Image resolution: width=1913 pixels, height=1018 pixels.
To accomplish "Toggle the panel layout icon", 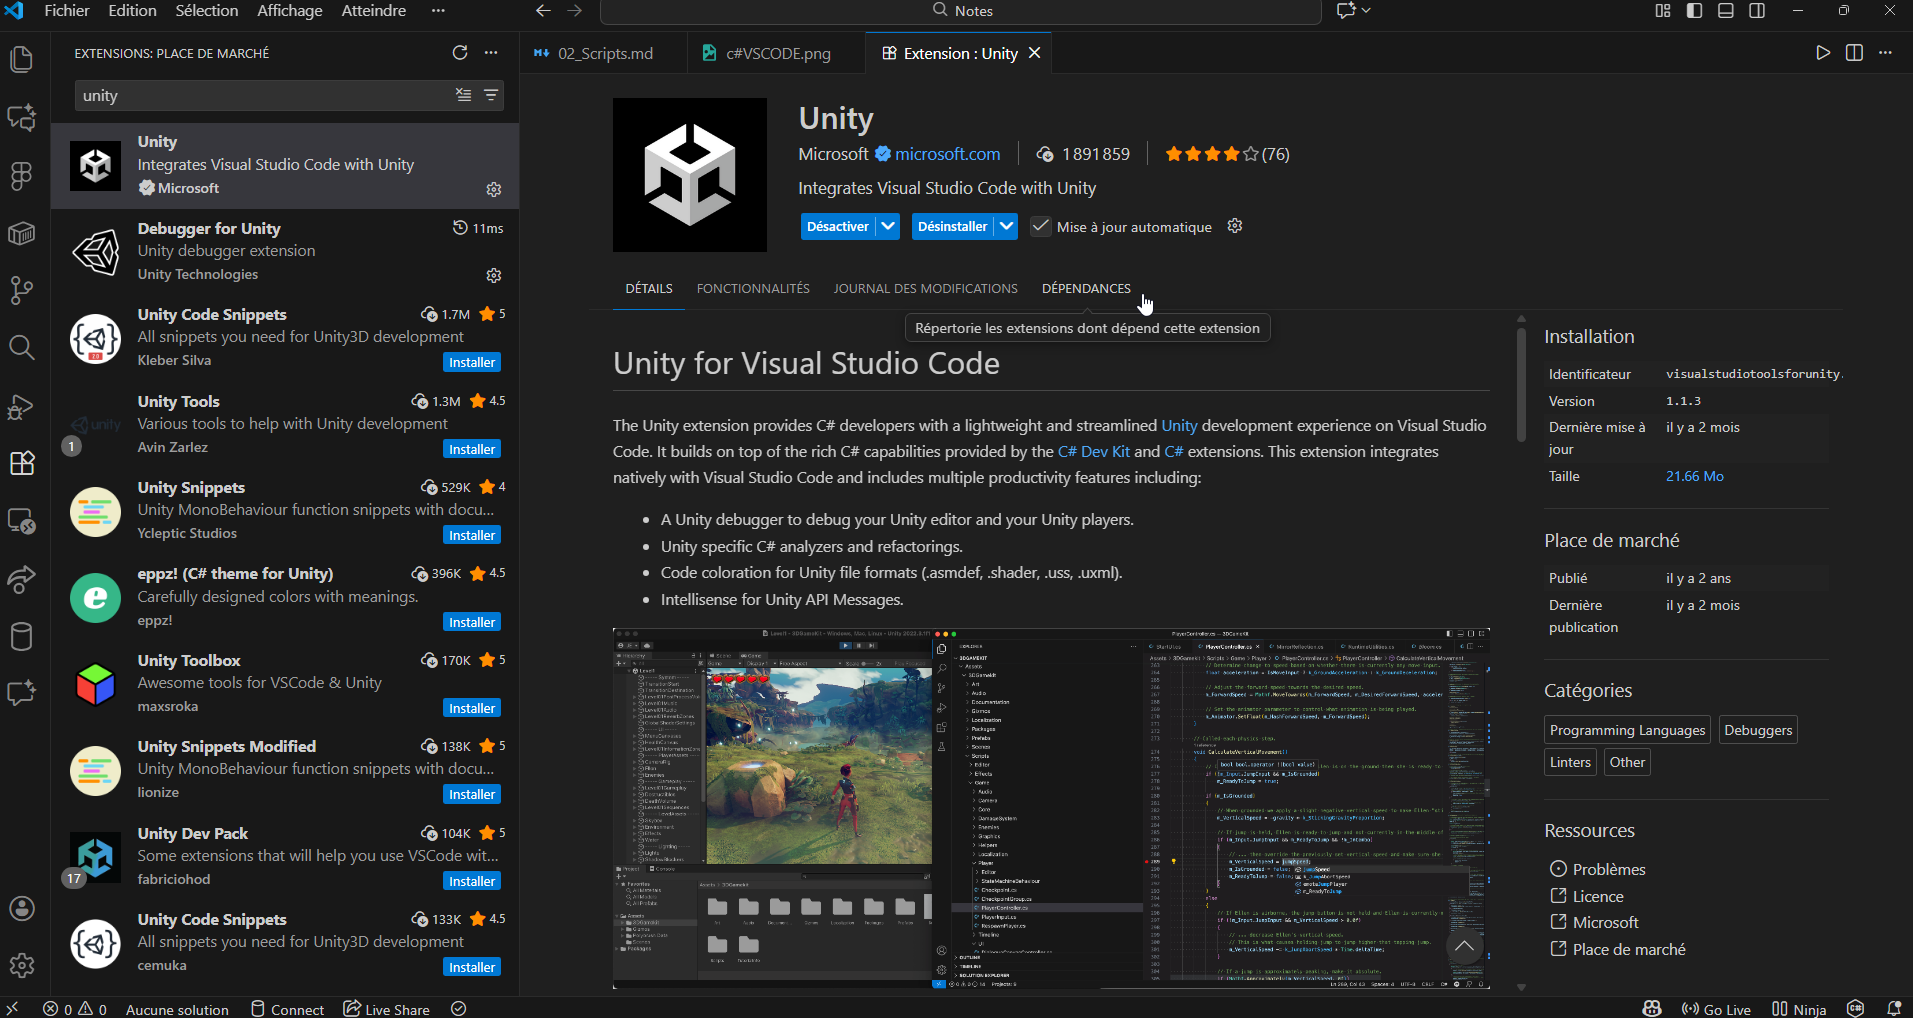I will click(1726, 11).
